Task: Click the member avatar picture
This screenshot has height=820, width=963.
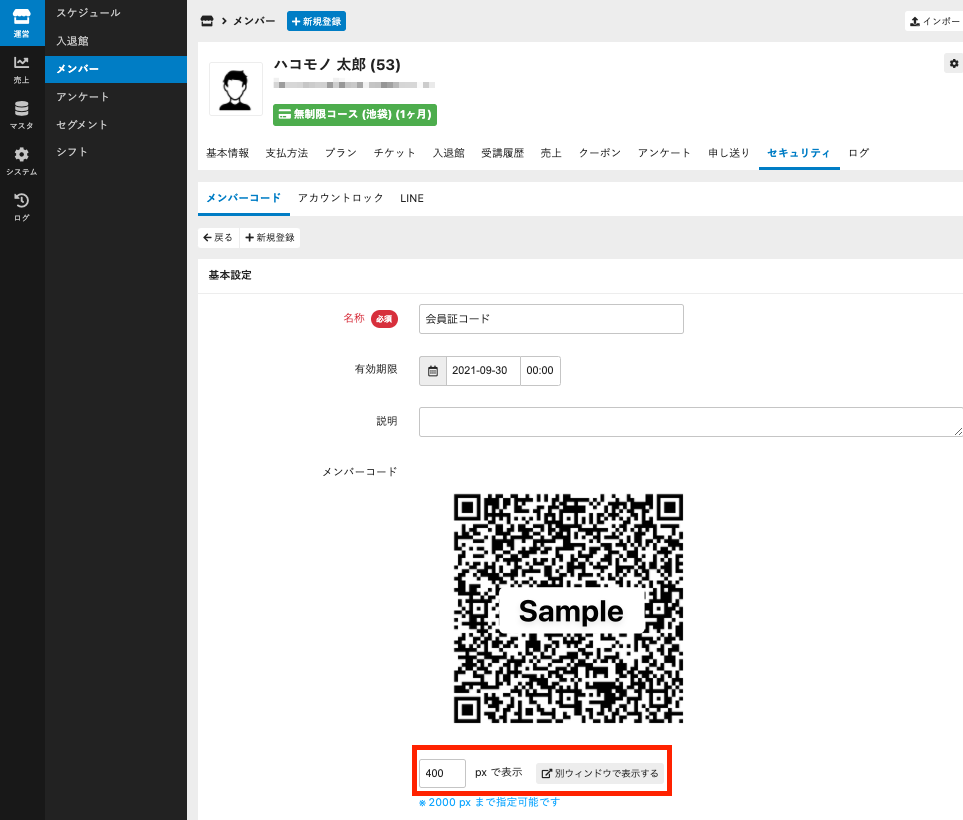Action: pyautogui.click(x=236, y=89)
